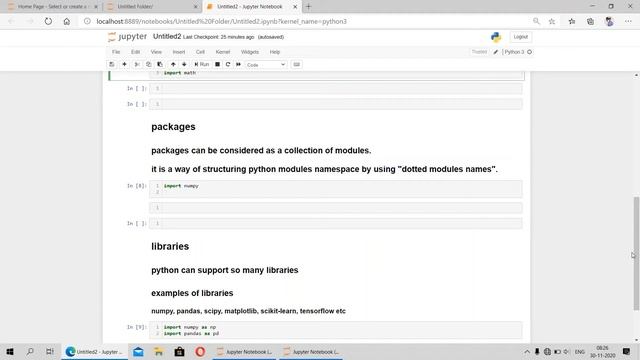Viewport: 640px width, 360px height.
Task: Open the command palette keyboard icon
Action: [297, 64]
